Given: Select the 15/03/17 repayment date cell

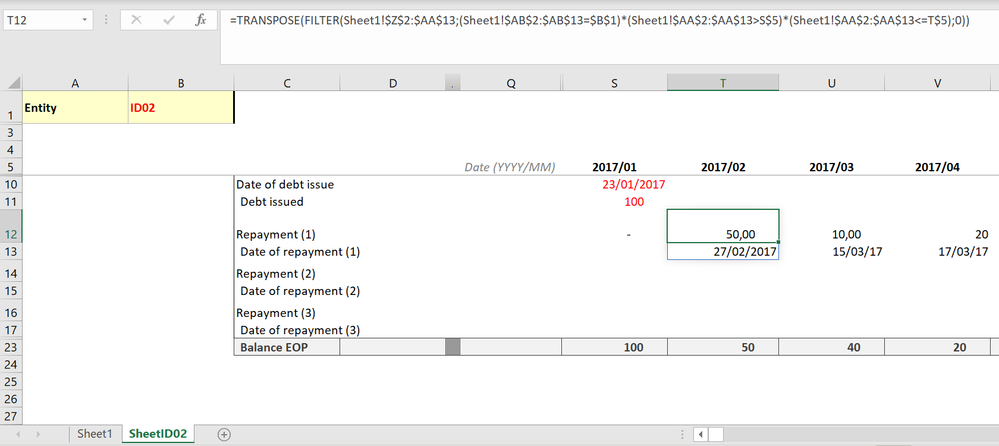Looking at the screenshot, I should click(831, 252).
